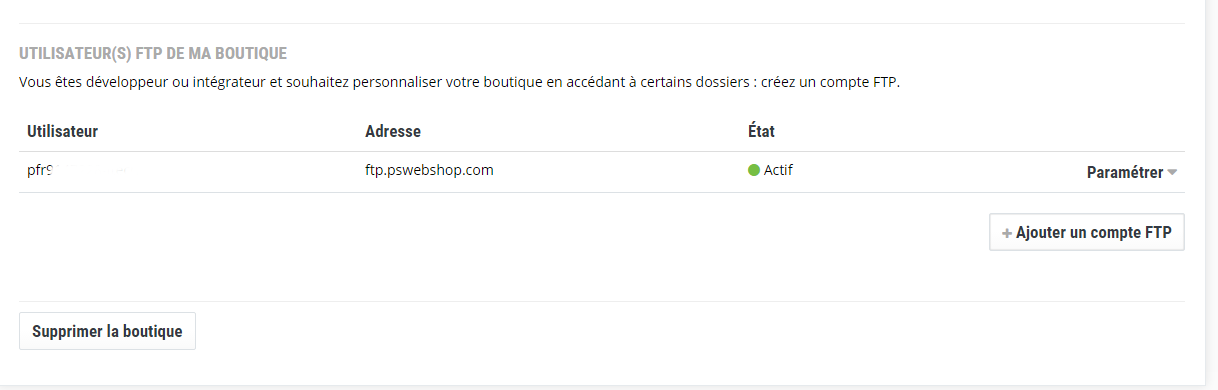This screenshot has height=390, width=1218.
Task: Click the Utilisateur column header
Action: [62, 131]
